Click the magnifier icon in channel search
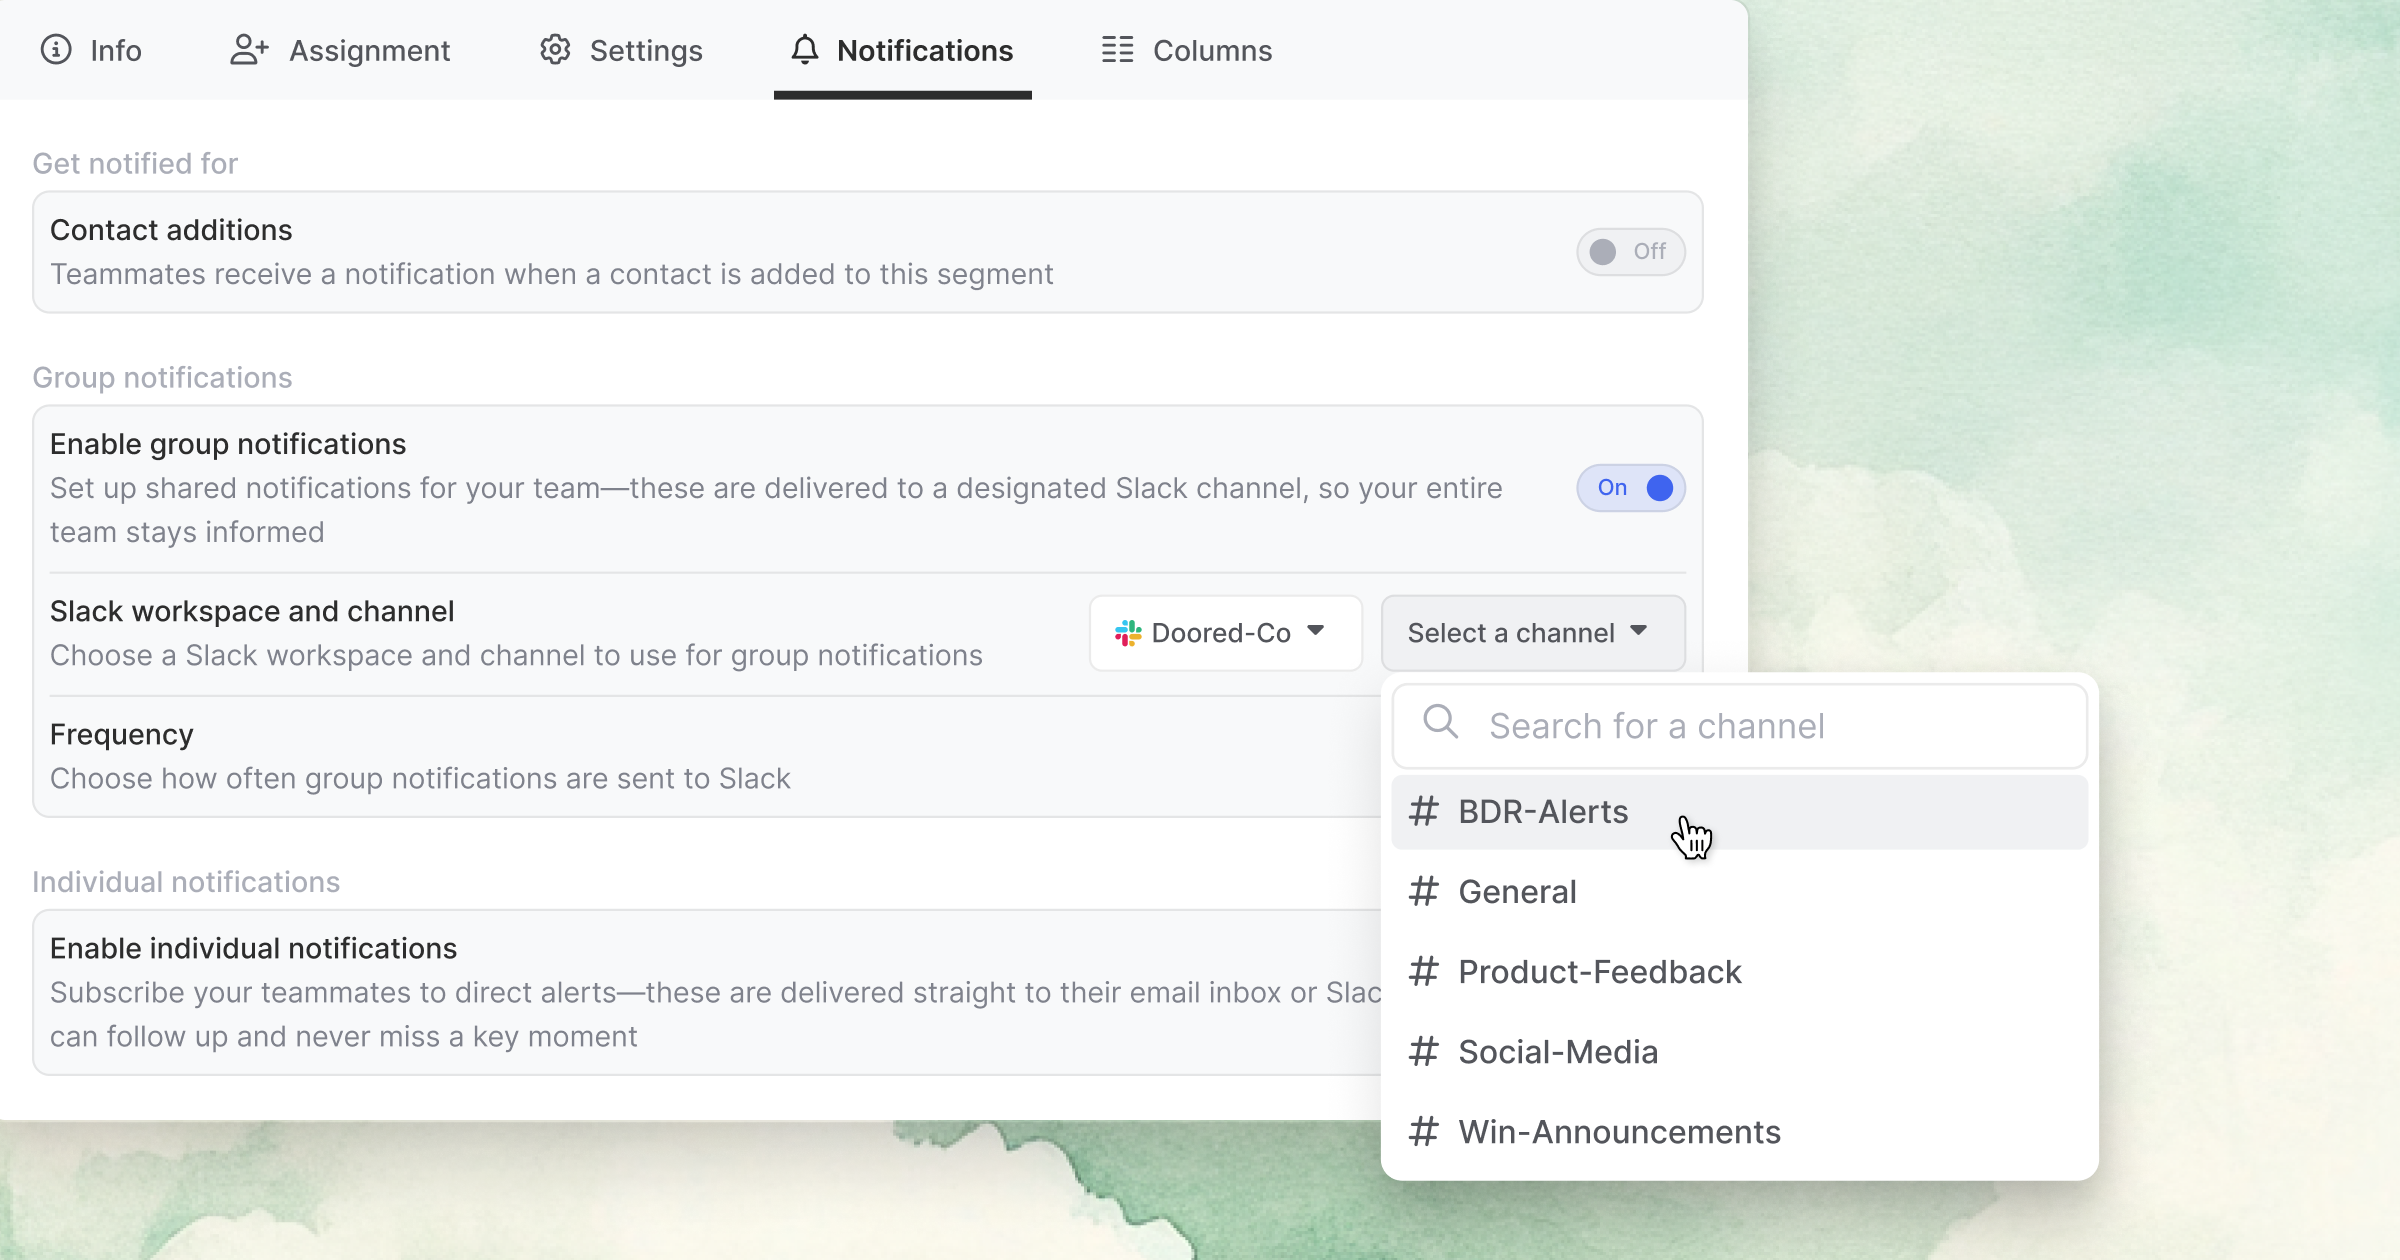 [x=1440, y=721]
